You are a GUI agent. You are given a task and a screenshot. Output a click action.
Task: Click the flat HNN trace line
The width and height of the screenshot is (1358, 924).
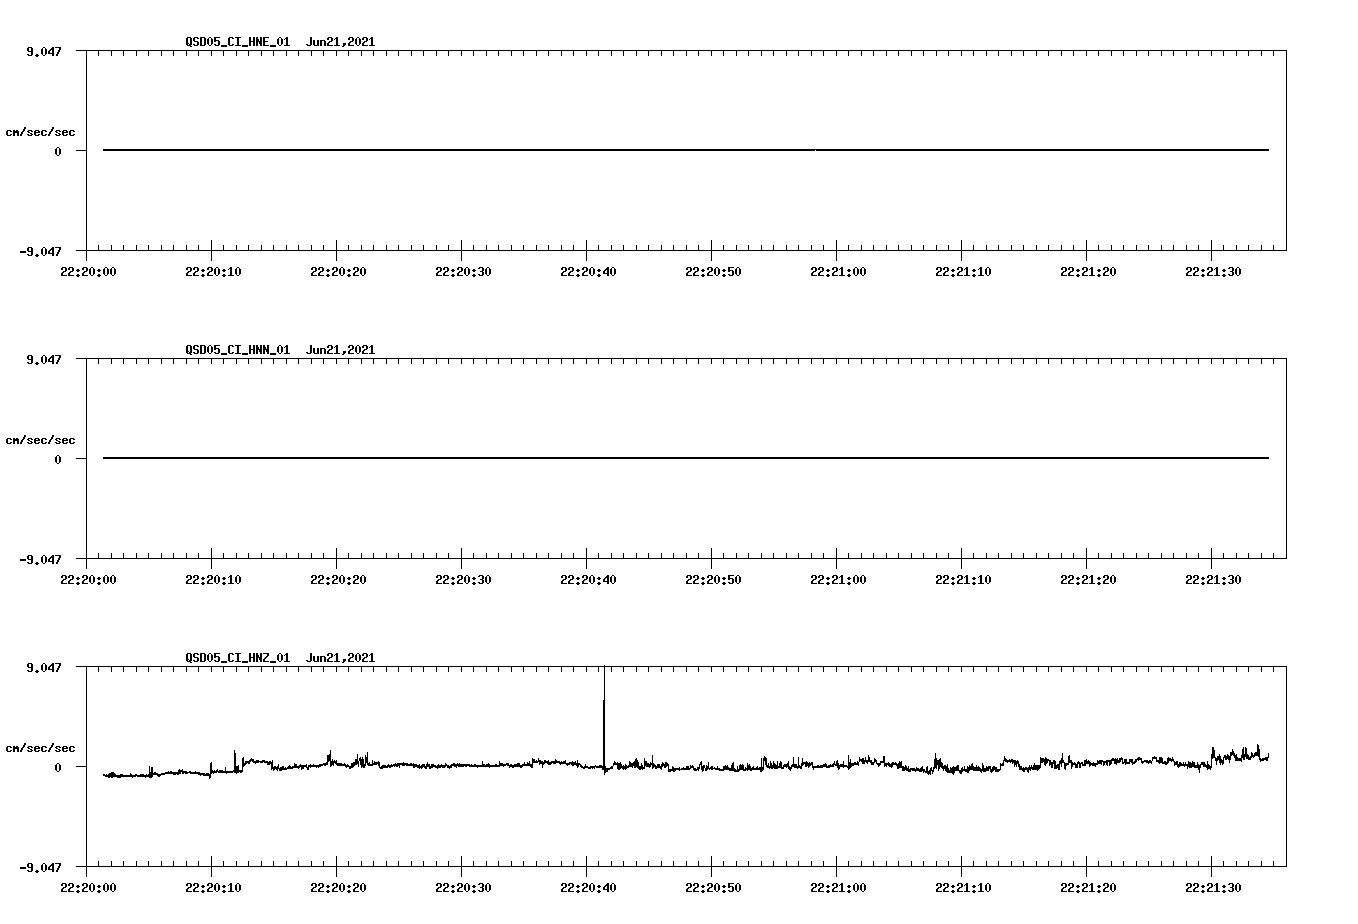pos(686,458)
